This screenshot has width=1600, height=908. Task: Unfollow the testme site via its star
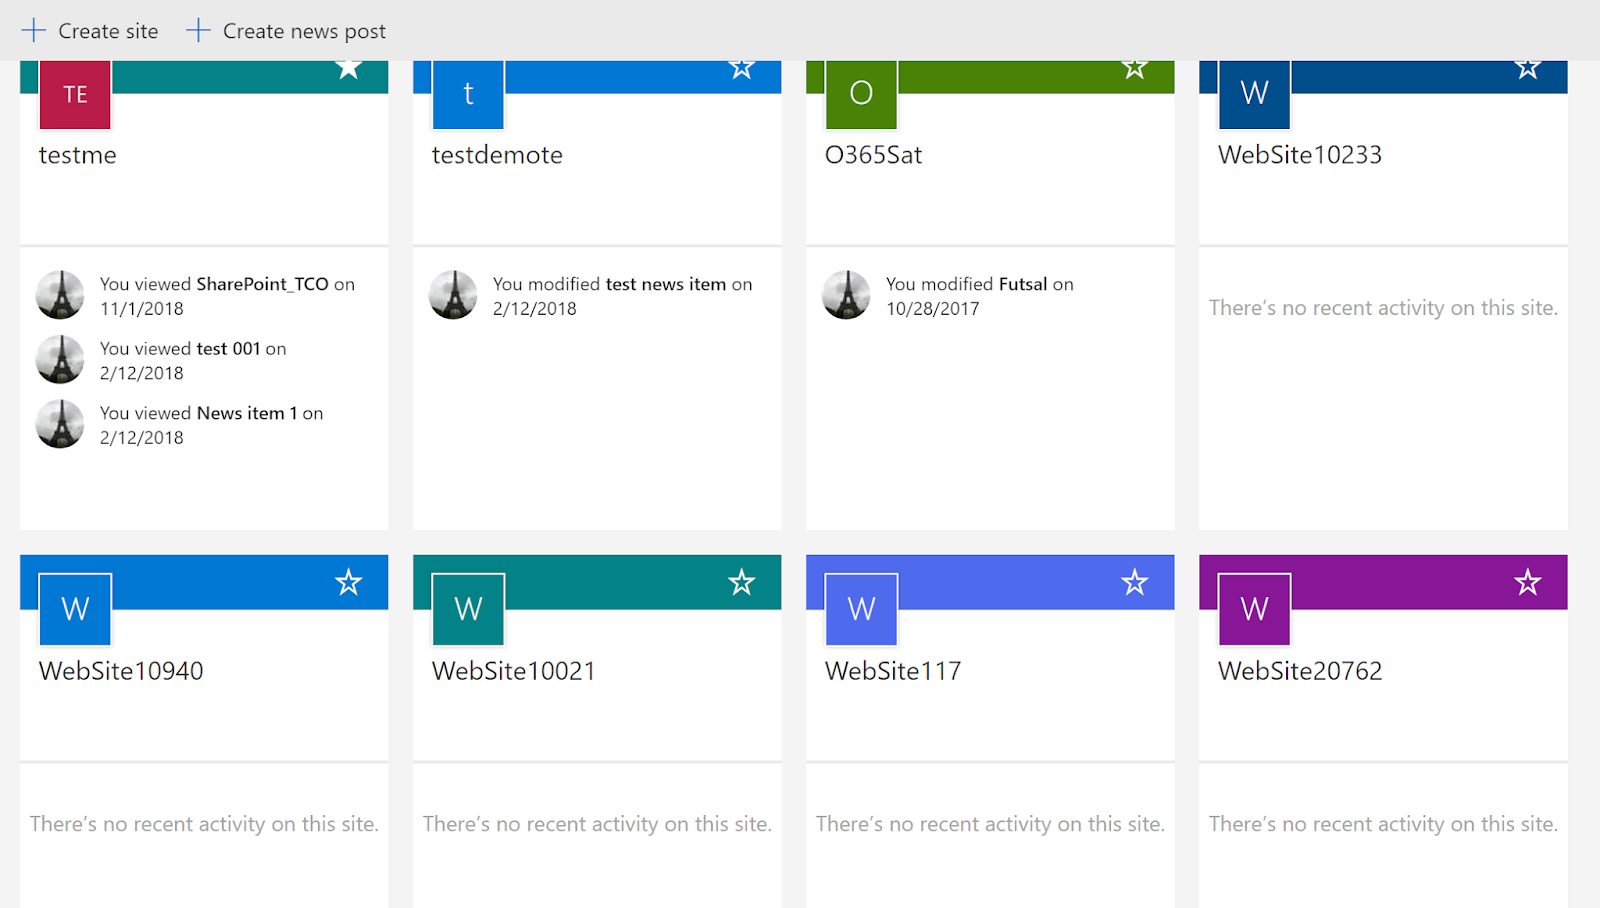[x=348, y=66]
